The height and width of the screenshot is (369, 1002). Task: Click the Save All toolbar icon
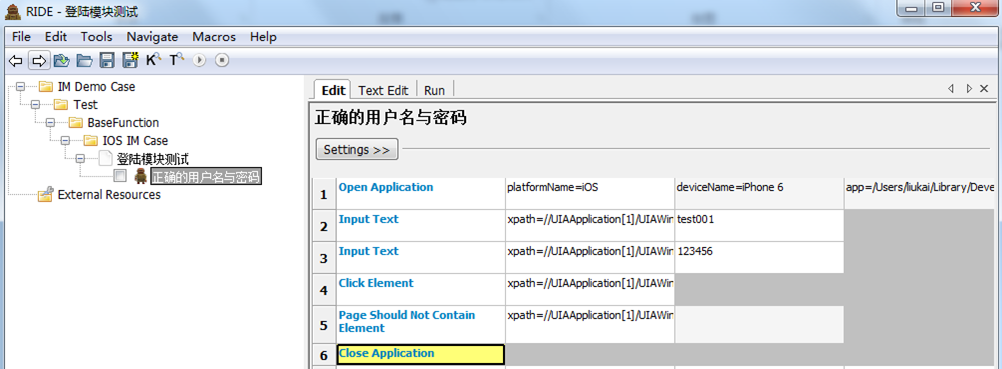click(130, 61)
